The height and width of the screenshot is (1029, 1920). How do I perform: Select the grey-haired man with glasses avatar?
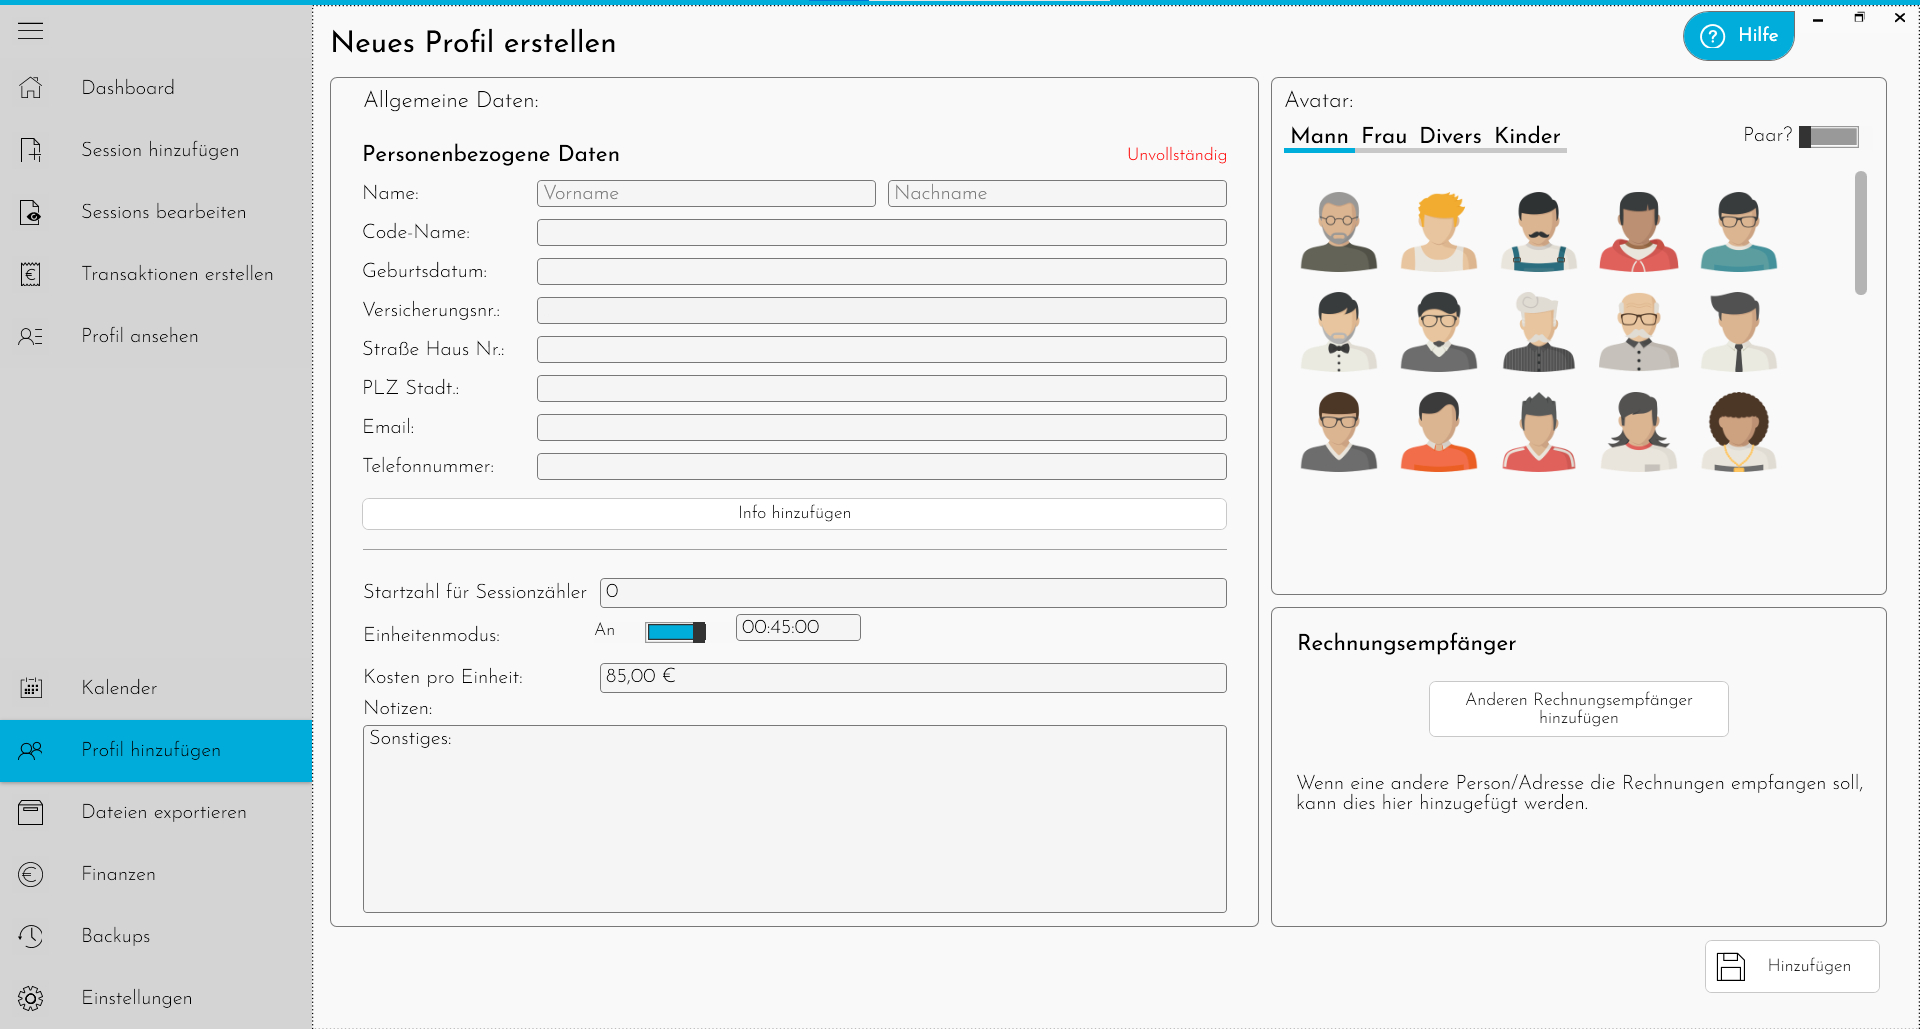[1339, 232]
